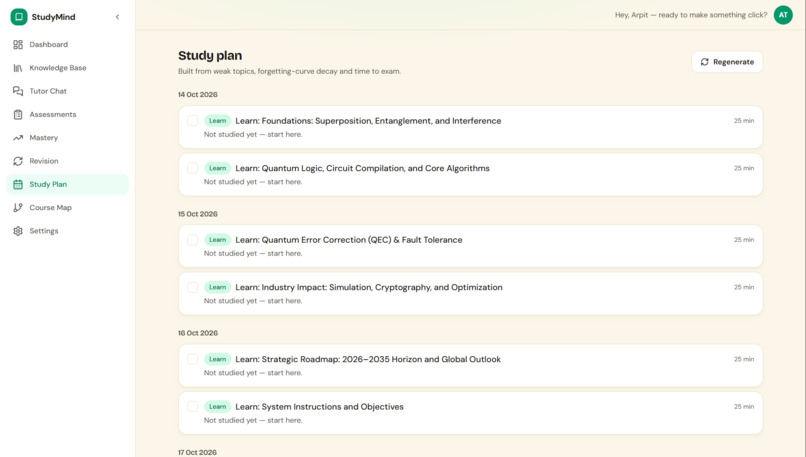Open the Course Map page
Screen dimensions: 806x457
[x=67, y=208]
